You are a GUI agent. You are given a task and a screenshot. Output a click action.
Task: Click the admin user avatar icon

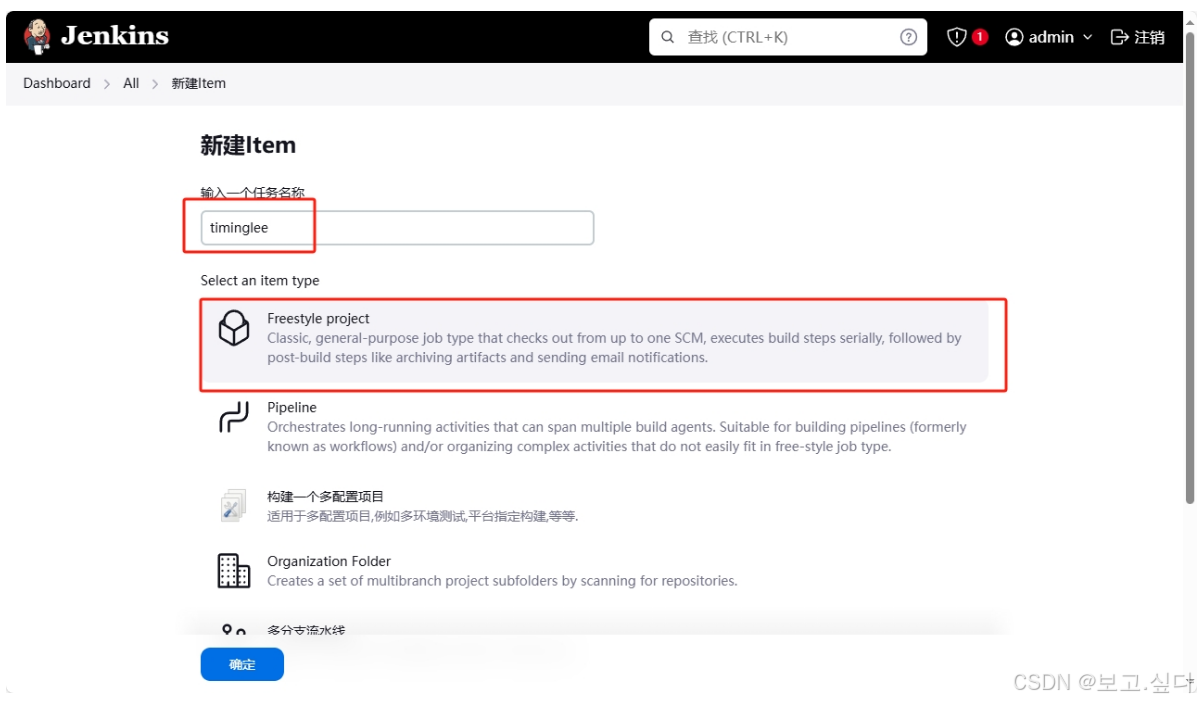pos(1014,37)
